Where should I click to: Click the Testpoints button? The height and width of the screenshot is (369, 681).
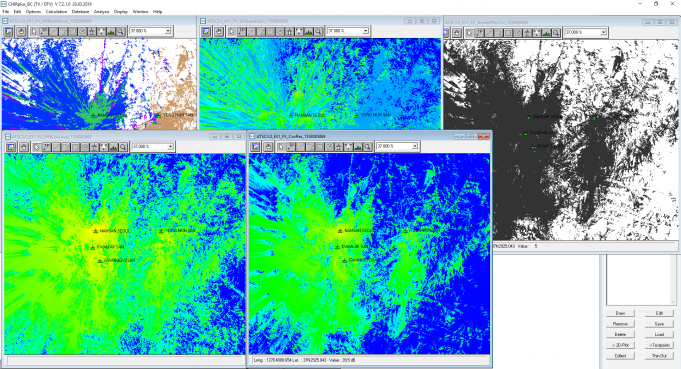coord(659,345)
